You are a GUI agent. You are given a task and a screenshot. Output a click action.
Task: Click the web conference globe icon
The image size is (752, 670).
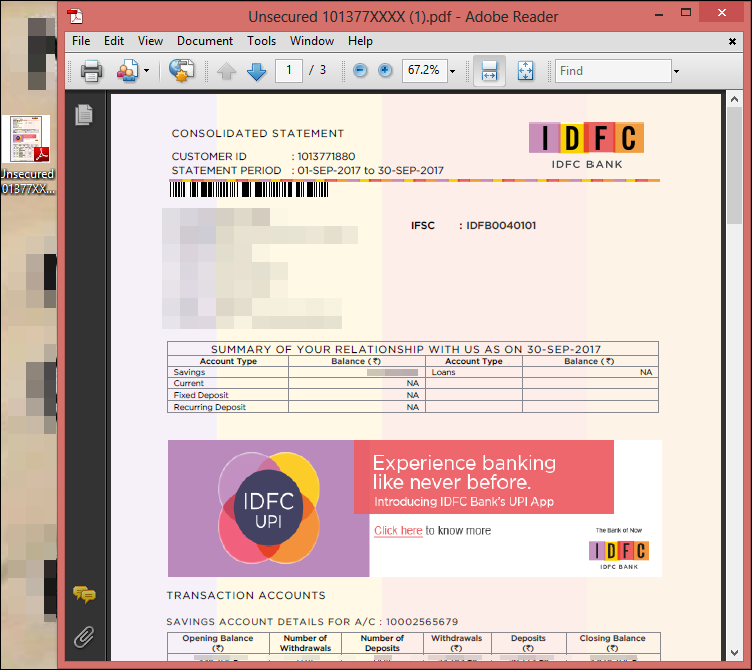click(x=182, y=71)
